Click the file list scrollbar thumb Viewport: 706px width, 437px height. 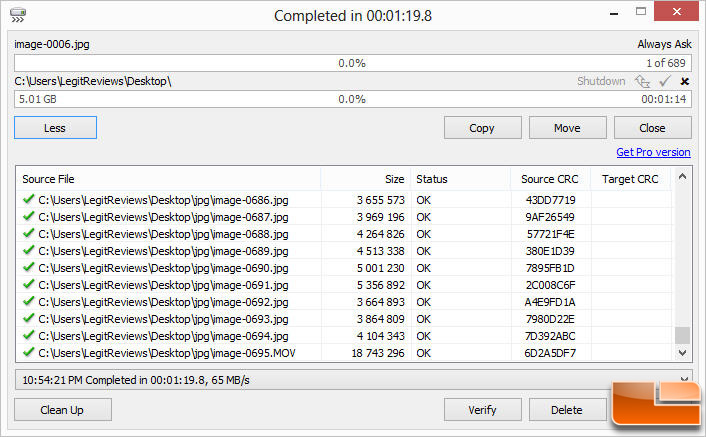pos(683,335)
